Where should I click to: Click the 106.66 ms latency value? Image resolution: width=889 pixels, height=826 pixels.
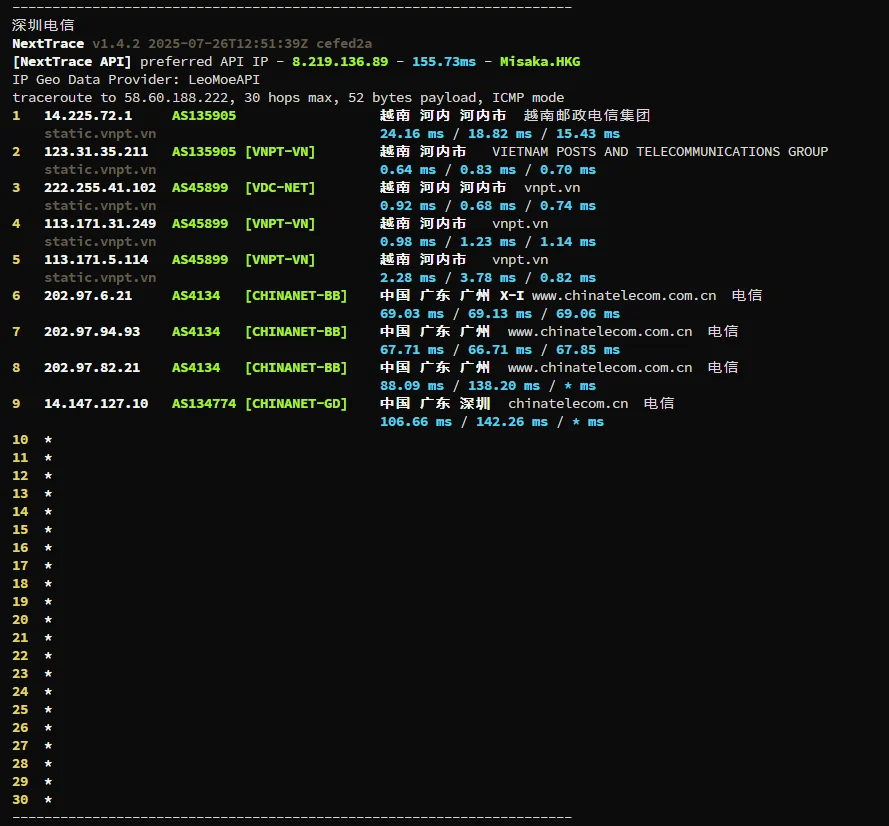coord(416,422)
